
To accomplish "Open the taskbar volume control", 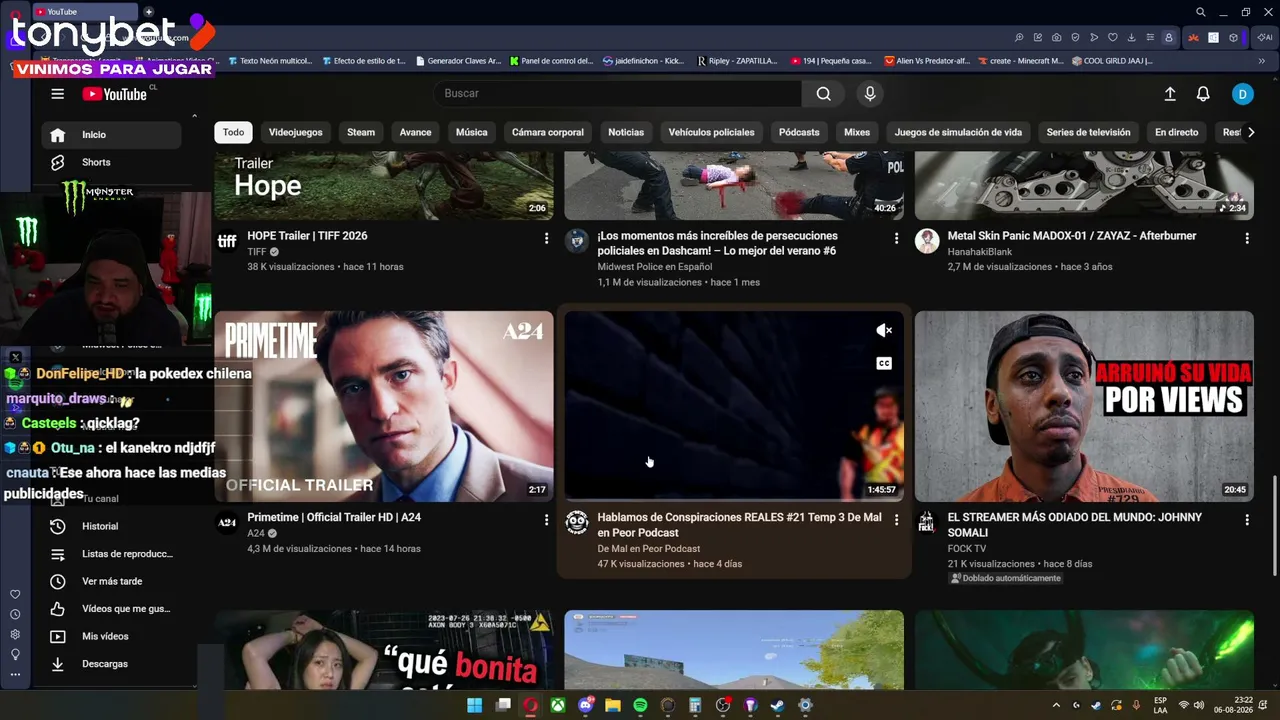I will click(x=1199, y=705).
